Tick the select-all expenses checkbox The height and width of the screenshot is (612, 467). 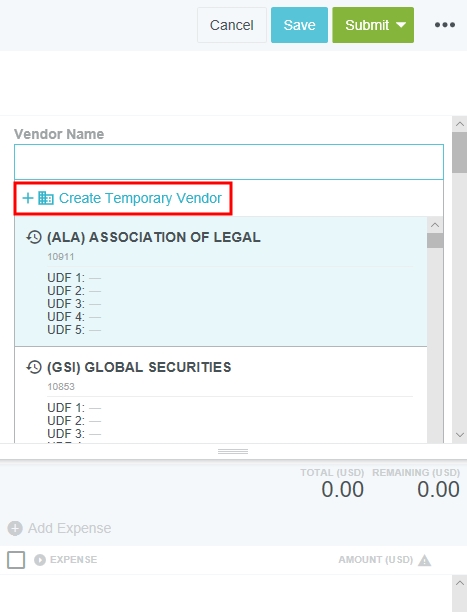point(16,560)
